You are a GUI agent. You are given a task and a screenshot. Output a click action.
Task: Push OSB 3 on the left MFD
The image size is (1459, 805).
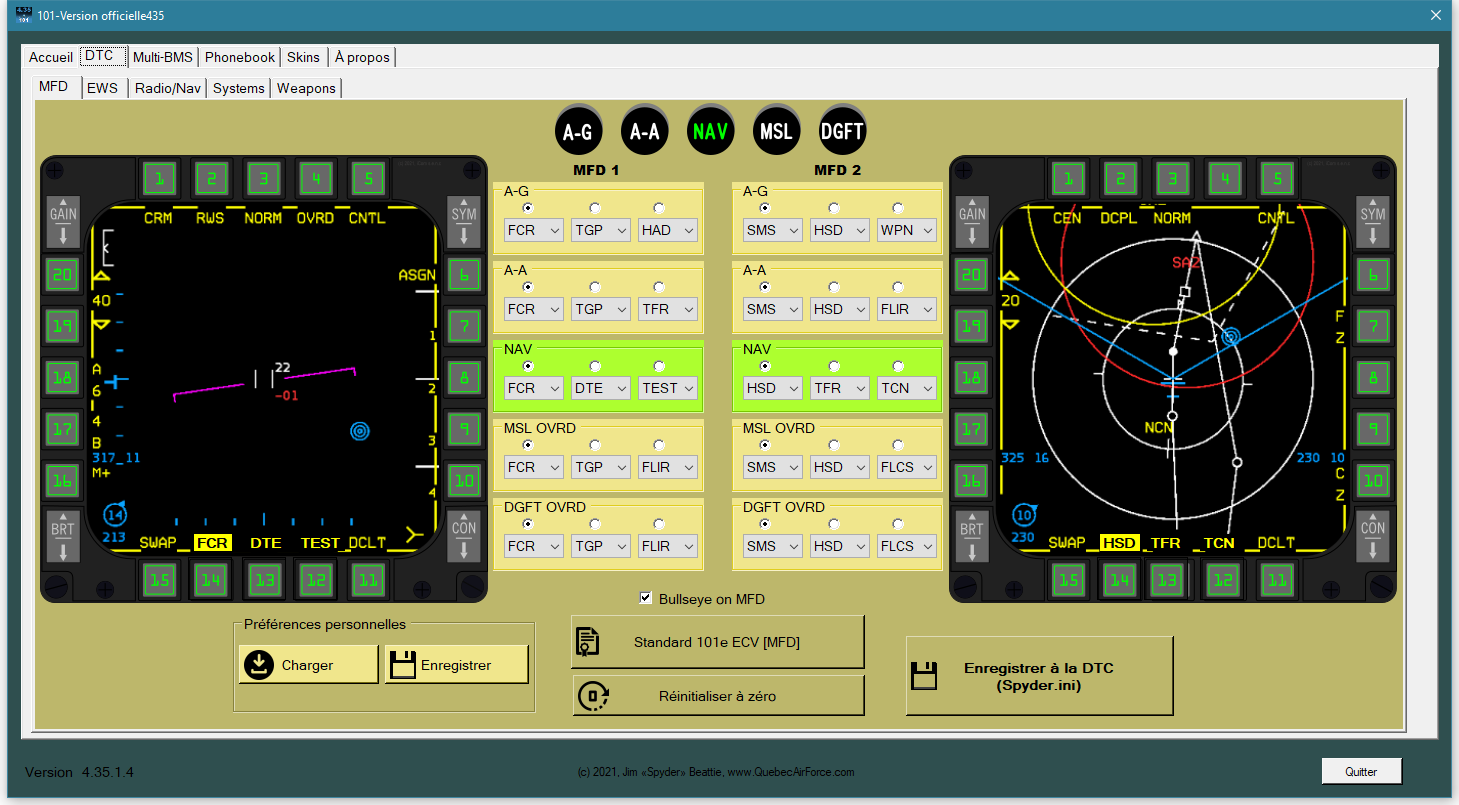264,179
